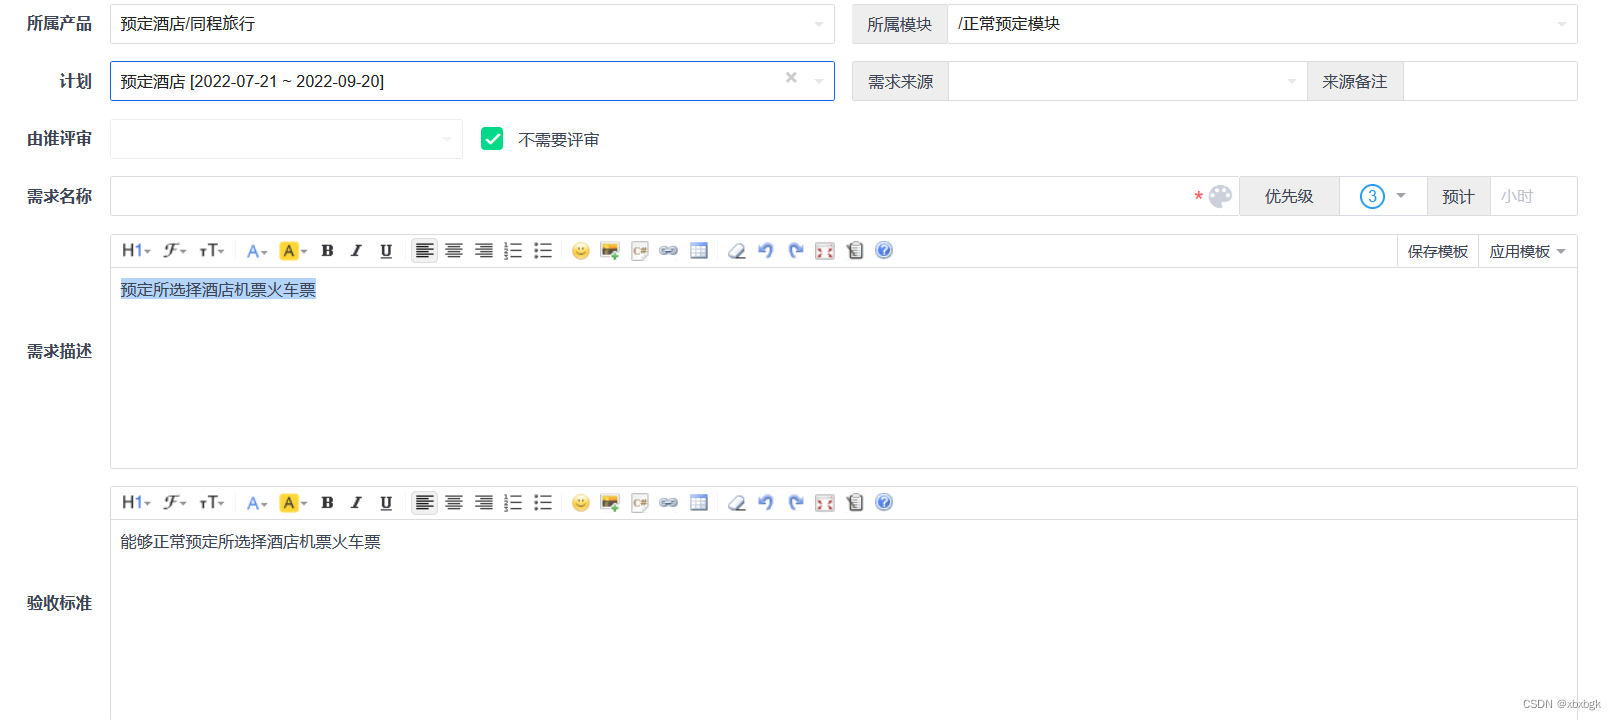This screenshot has width=1616, height=720.
Task: Toggle bold in the 验收标准 editor
Action: 327,503
